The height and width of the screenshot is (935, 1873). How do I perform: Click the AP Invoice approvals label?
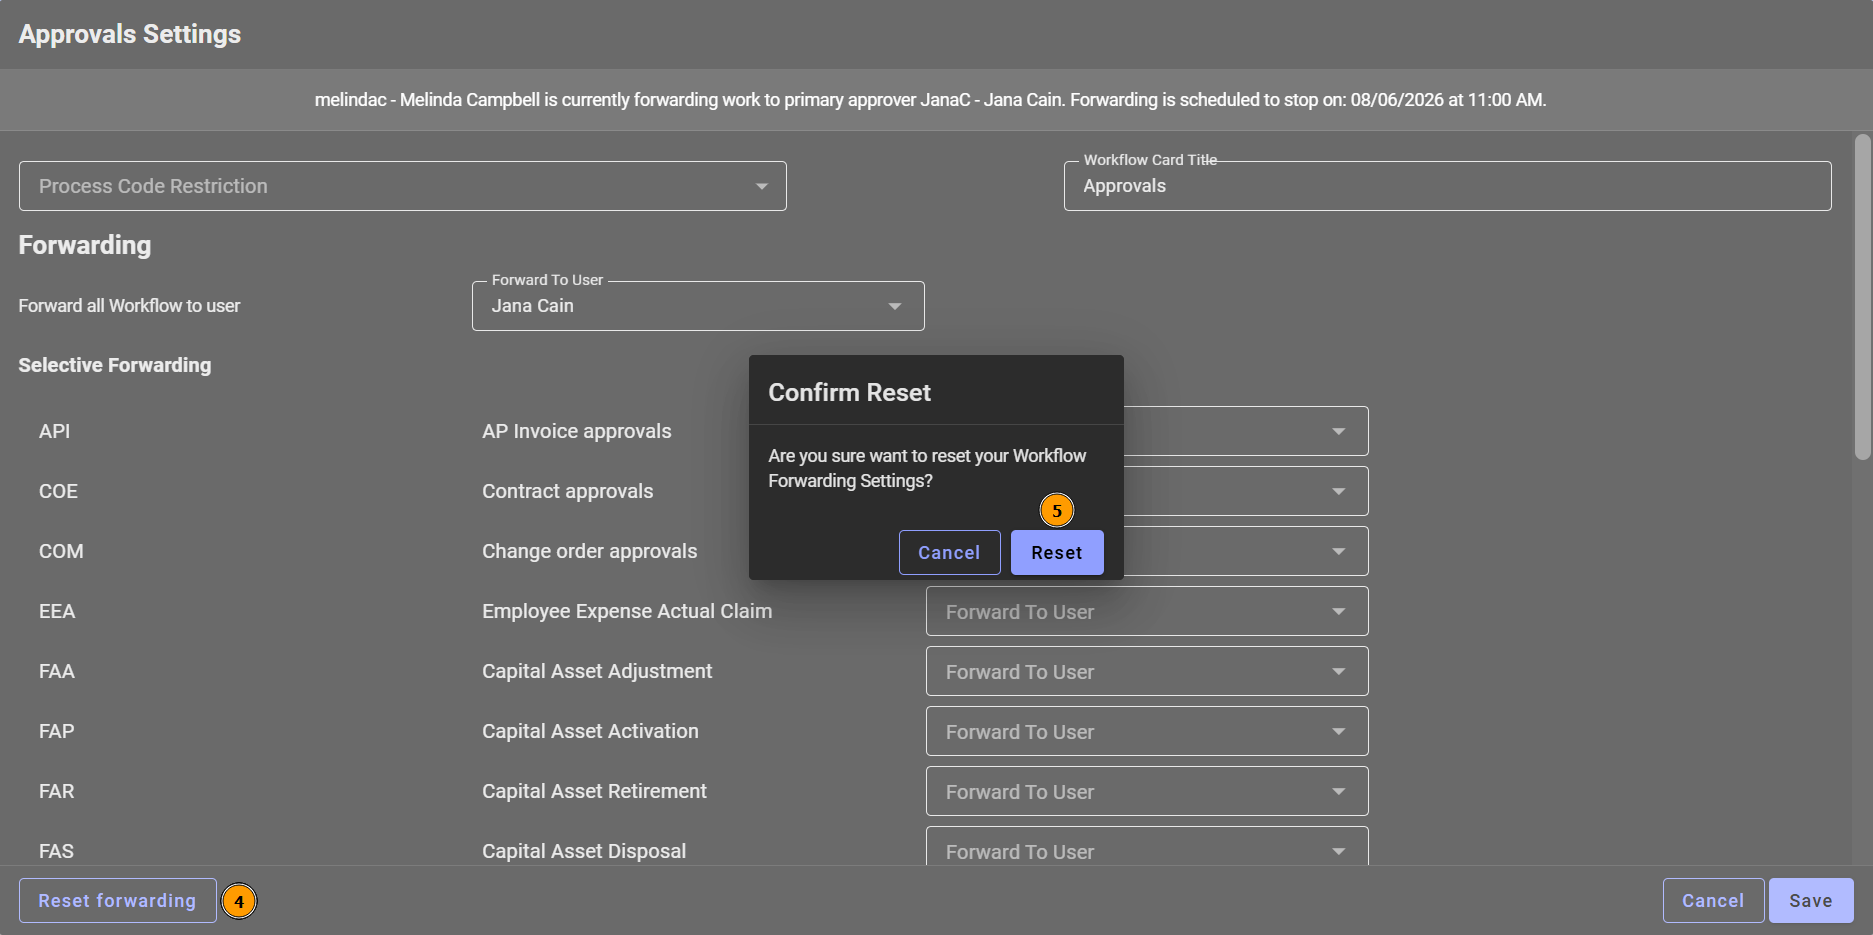[577, 431]
